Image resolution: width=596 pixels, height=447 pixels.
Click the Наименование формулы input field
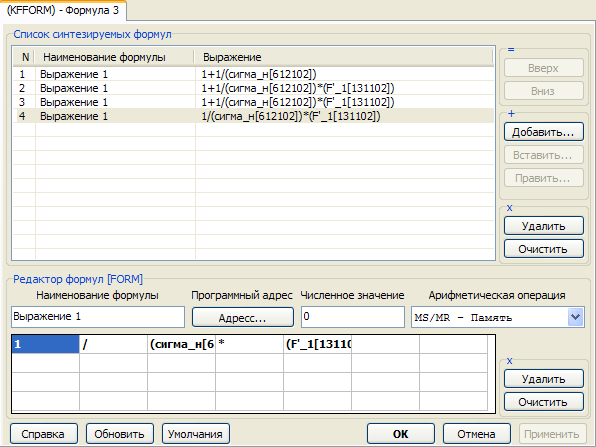click(98, 317)
